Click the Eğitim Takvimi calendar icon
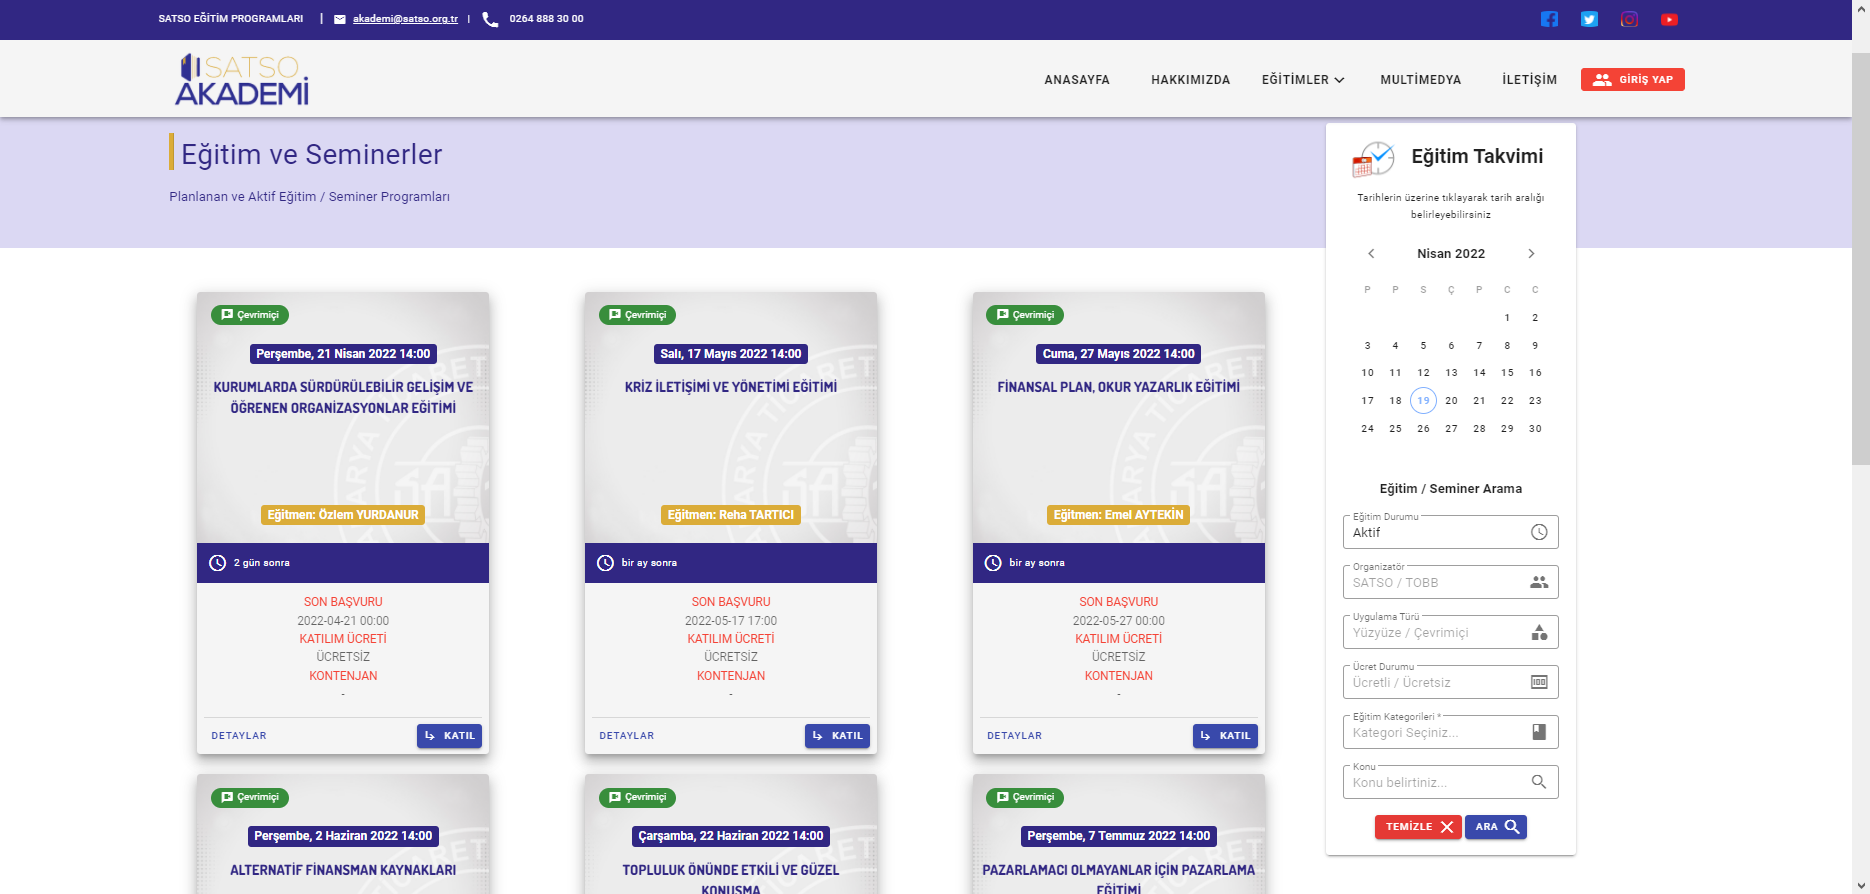 pos(1374,158)
